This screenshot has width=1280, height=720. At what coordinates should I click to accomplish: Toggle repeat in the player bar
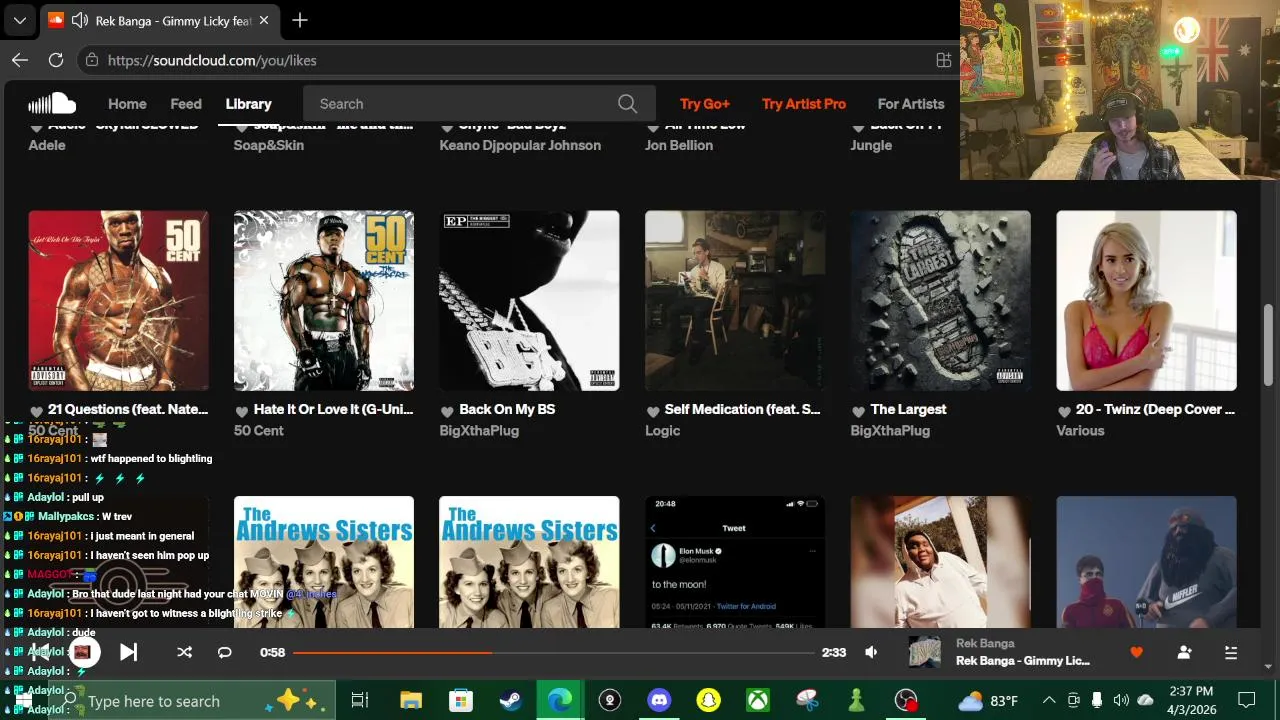pyautogui.click(x=225, y=652)
